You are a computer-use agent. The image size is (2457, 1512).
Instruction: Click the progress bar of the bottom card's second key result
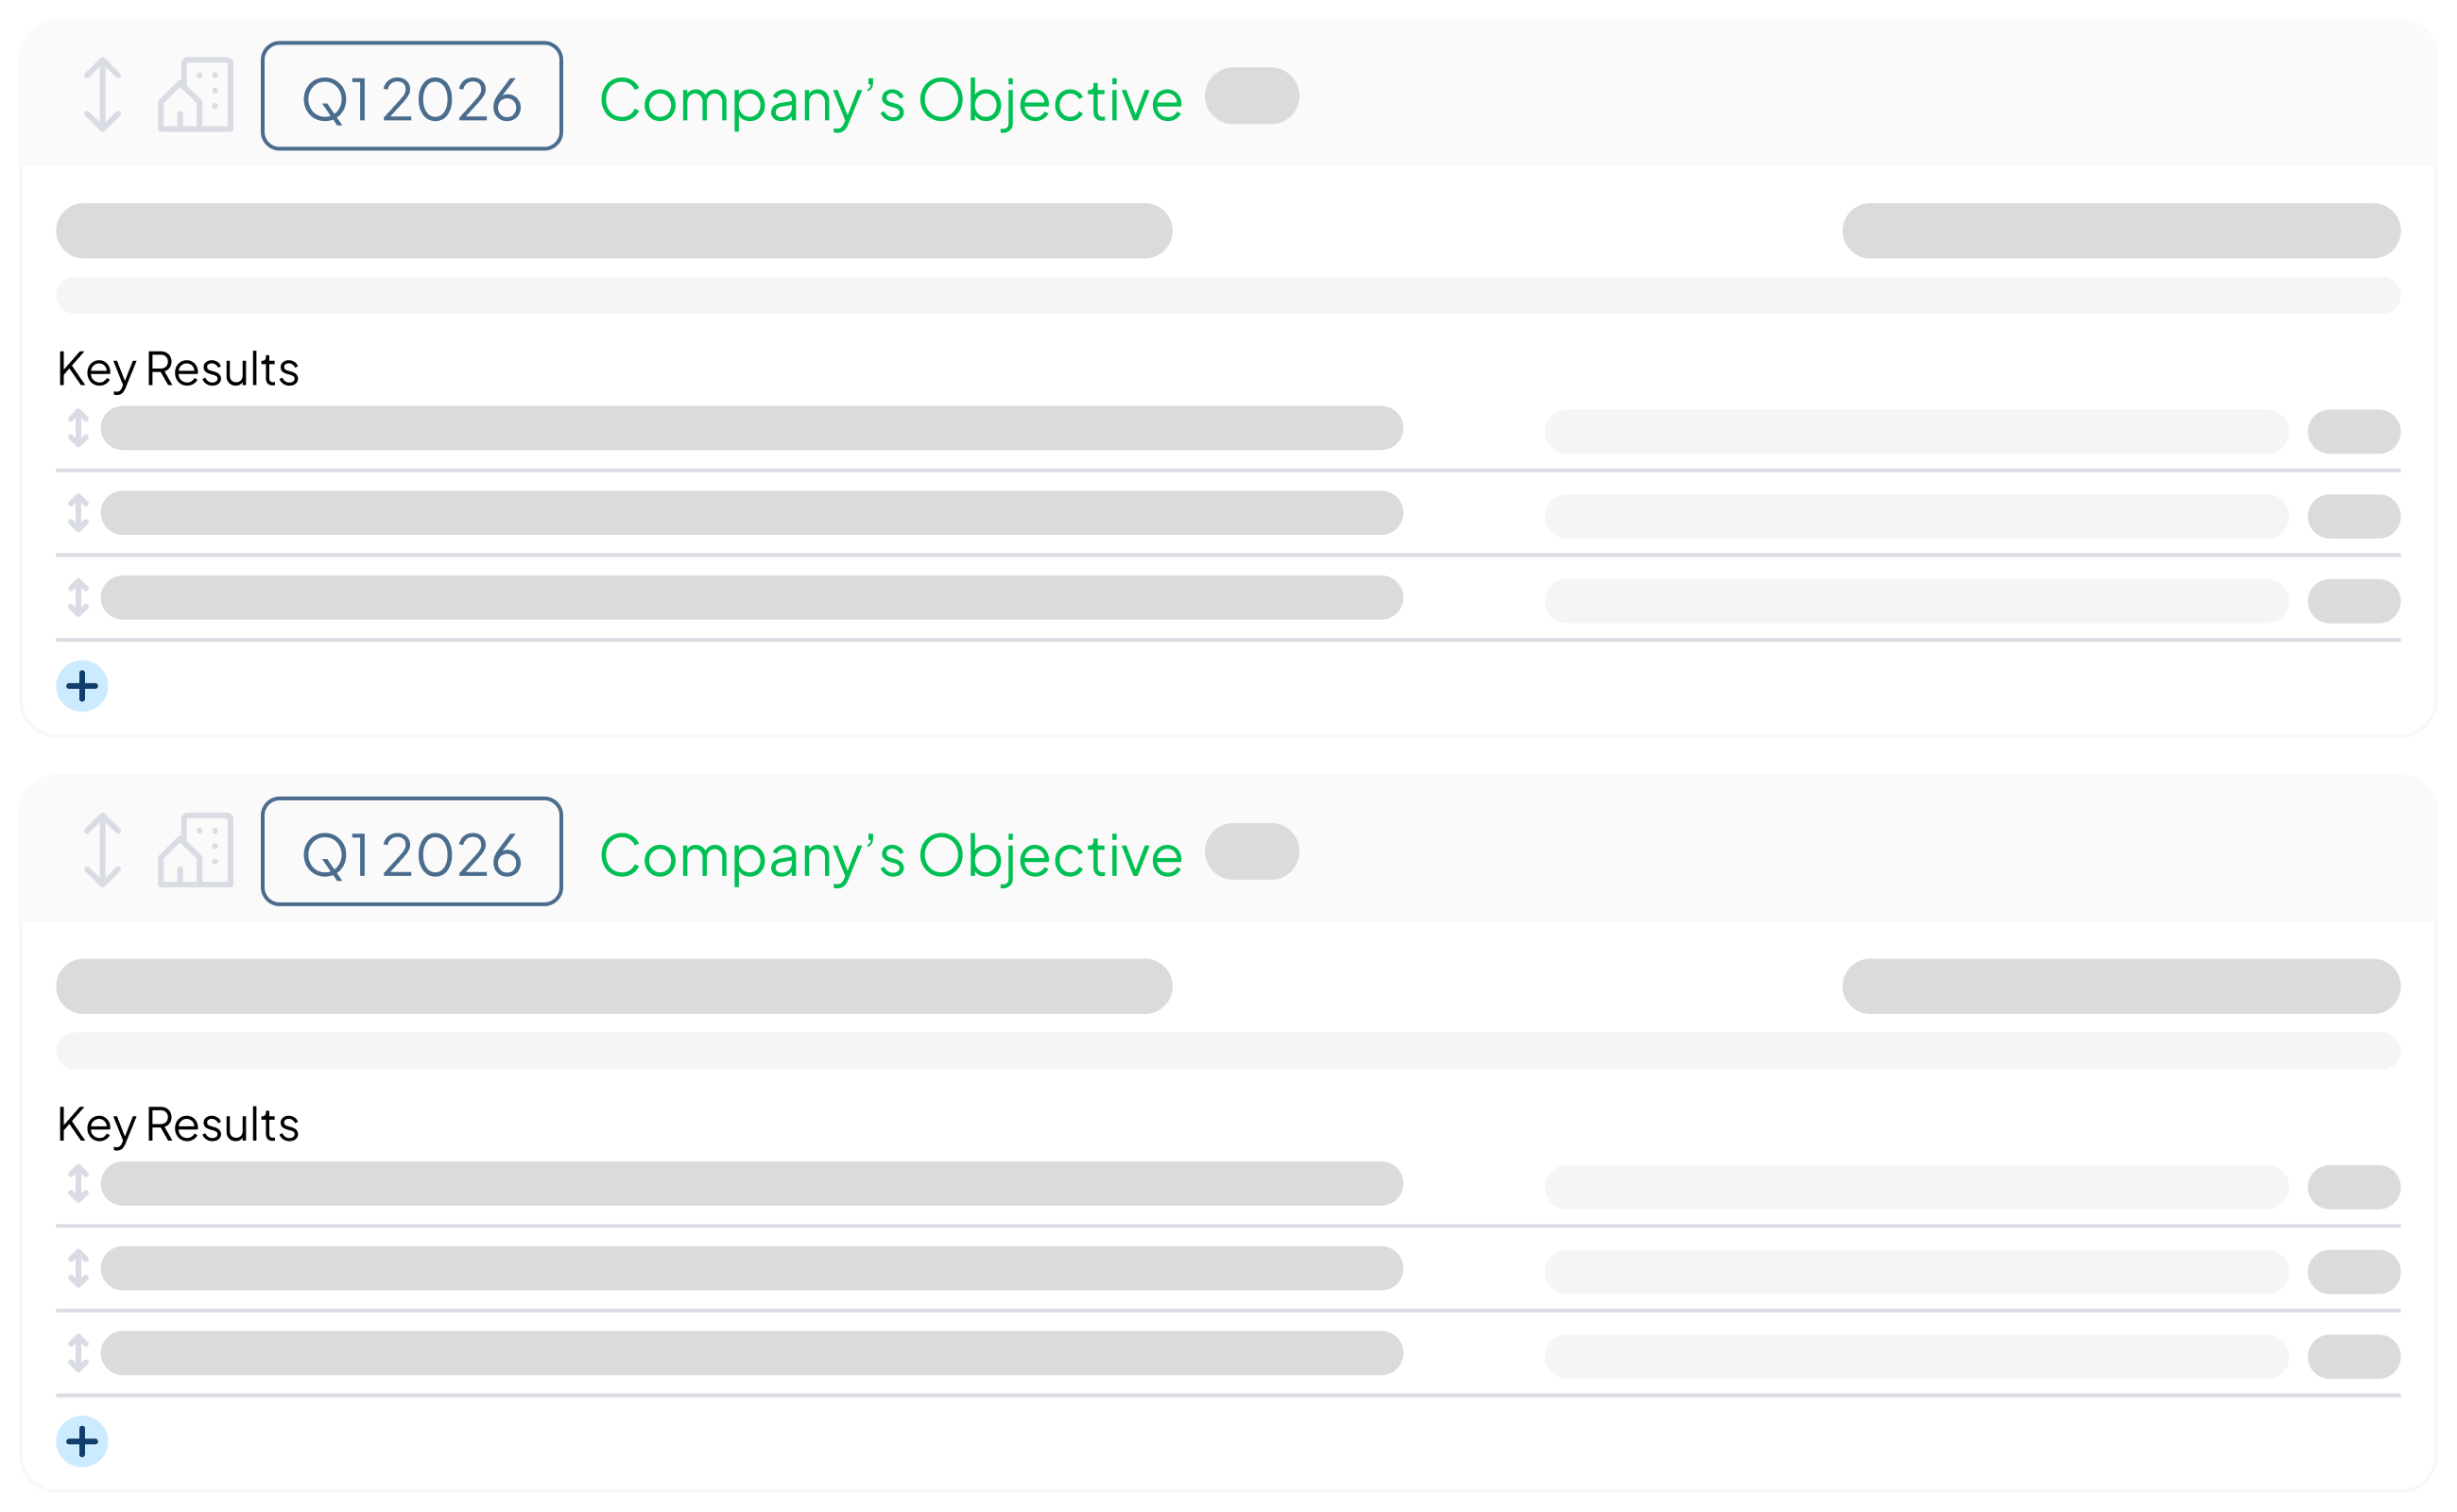pos(1916,1271)
